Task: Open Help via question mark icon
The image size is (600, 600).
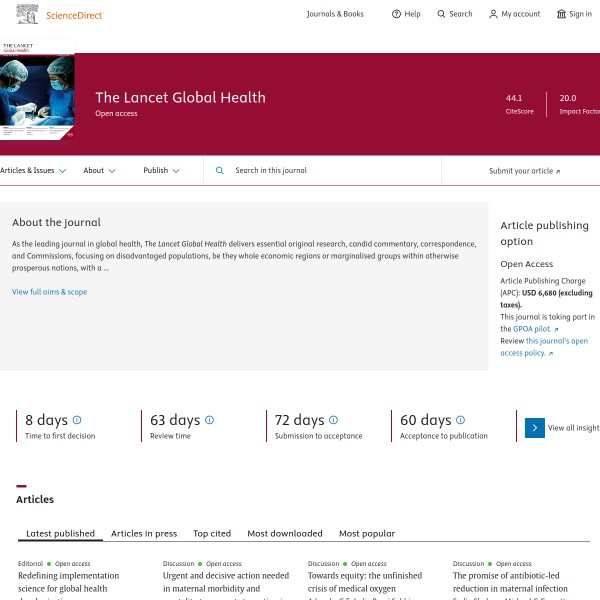Action: coord(396,14)
